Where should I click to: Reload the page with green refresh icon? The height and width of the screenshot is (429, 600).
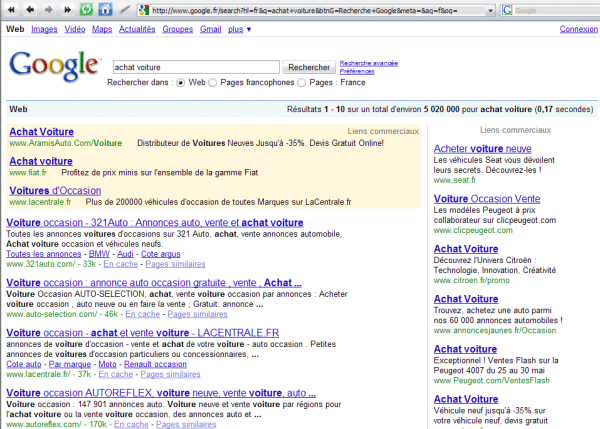[x=86, y=10]
